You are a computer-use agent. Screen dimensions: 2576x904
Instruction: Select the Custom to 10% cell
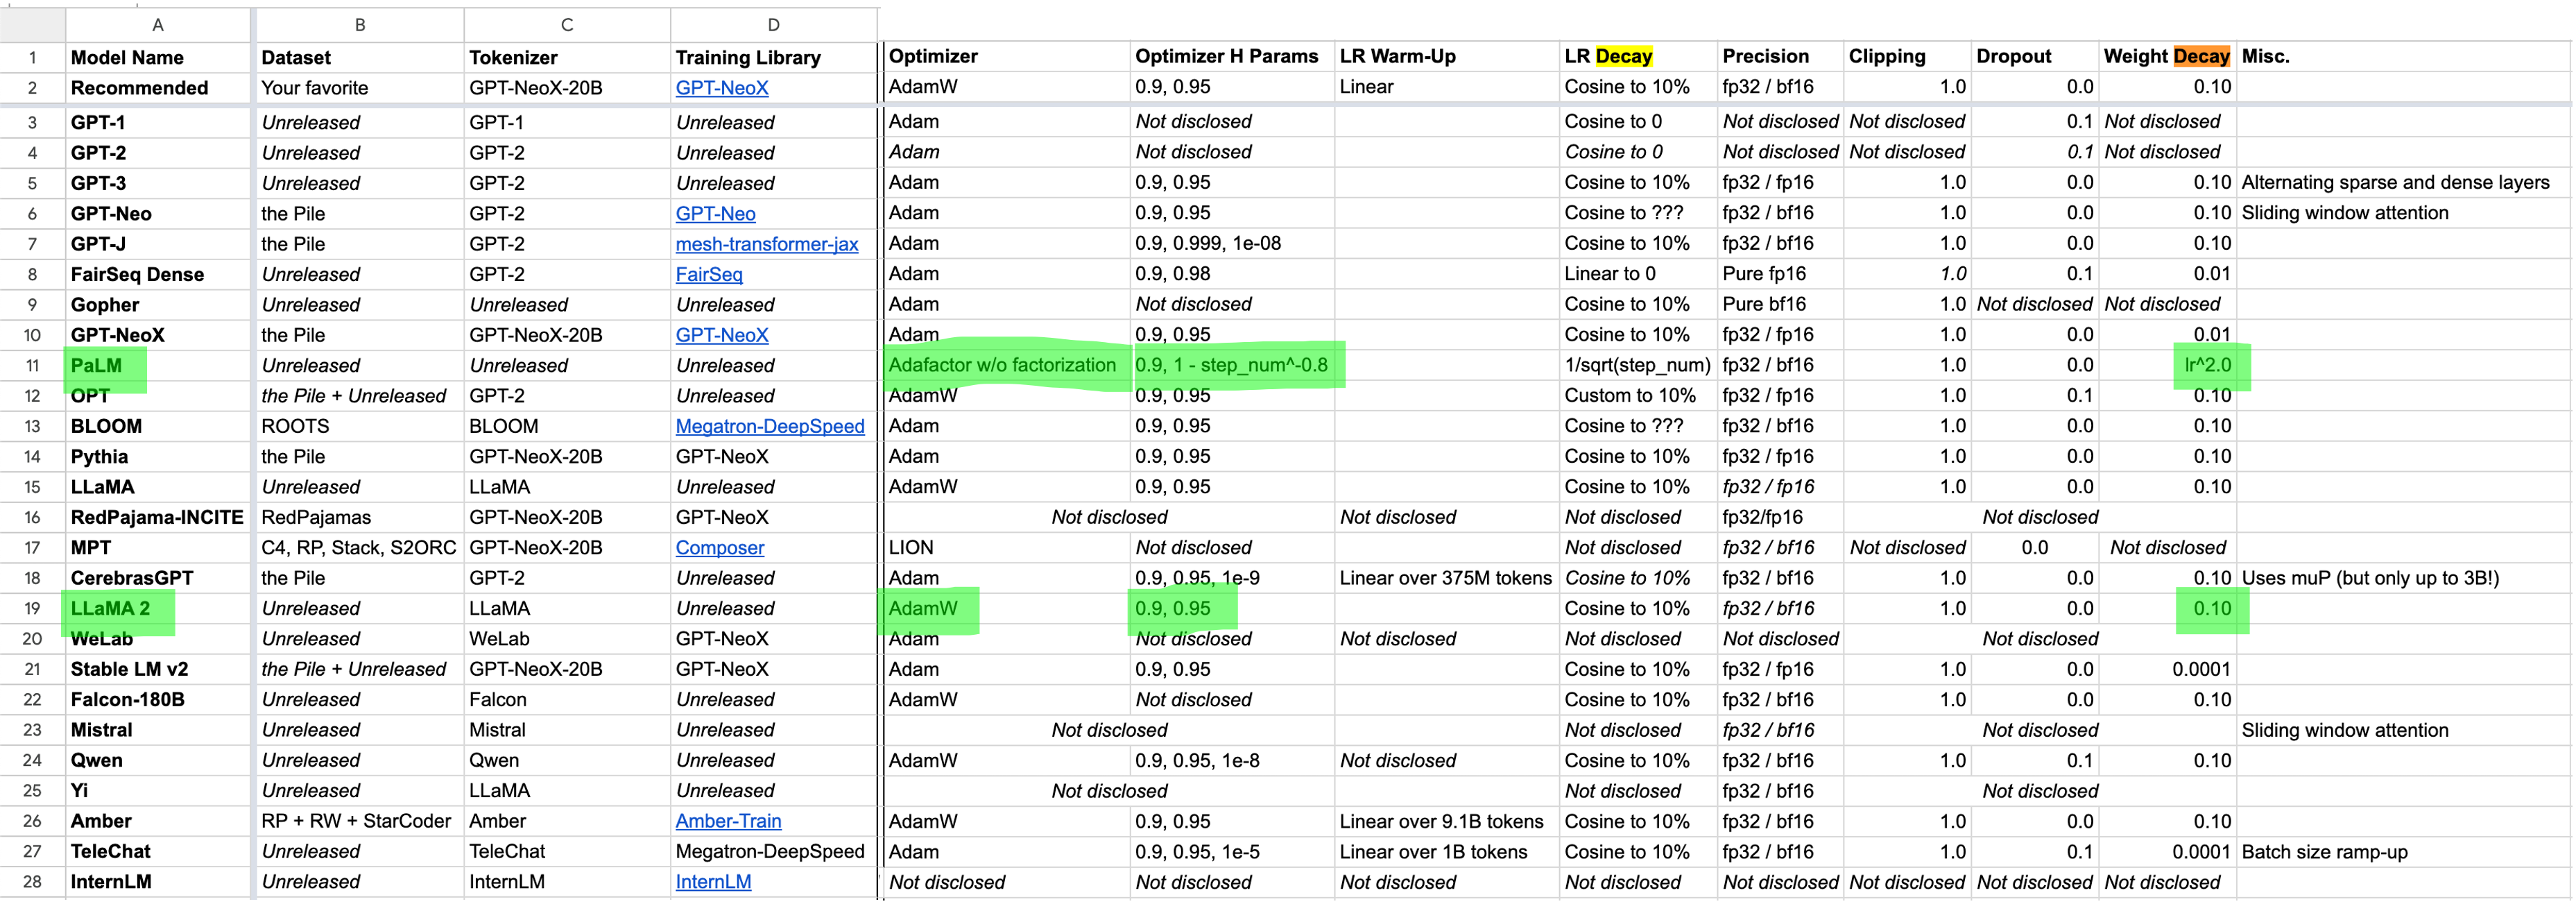(x=1638, y=396)
